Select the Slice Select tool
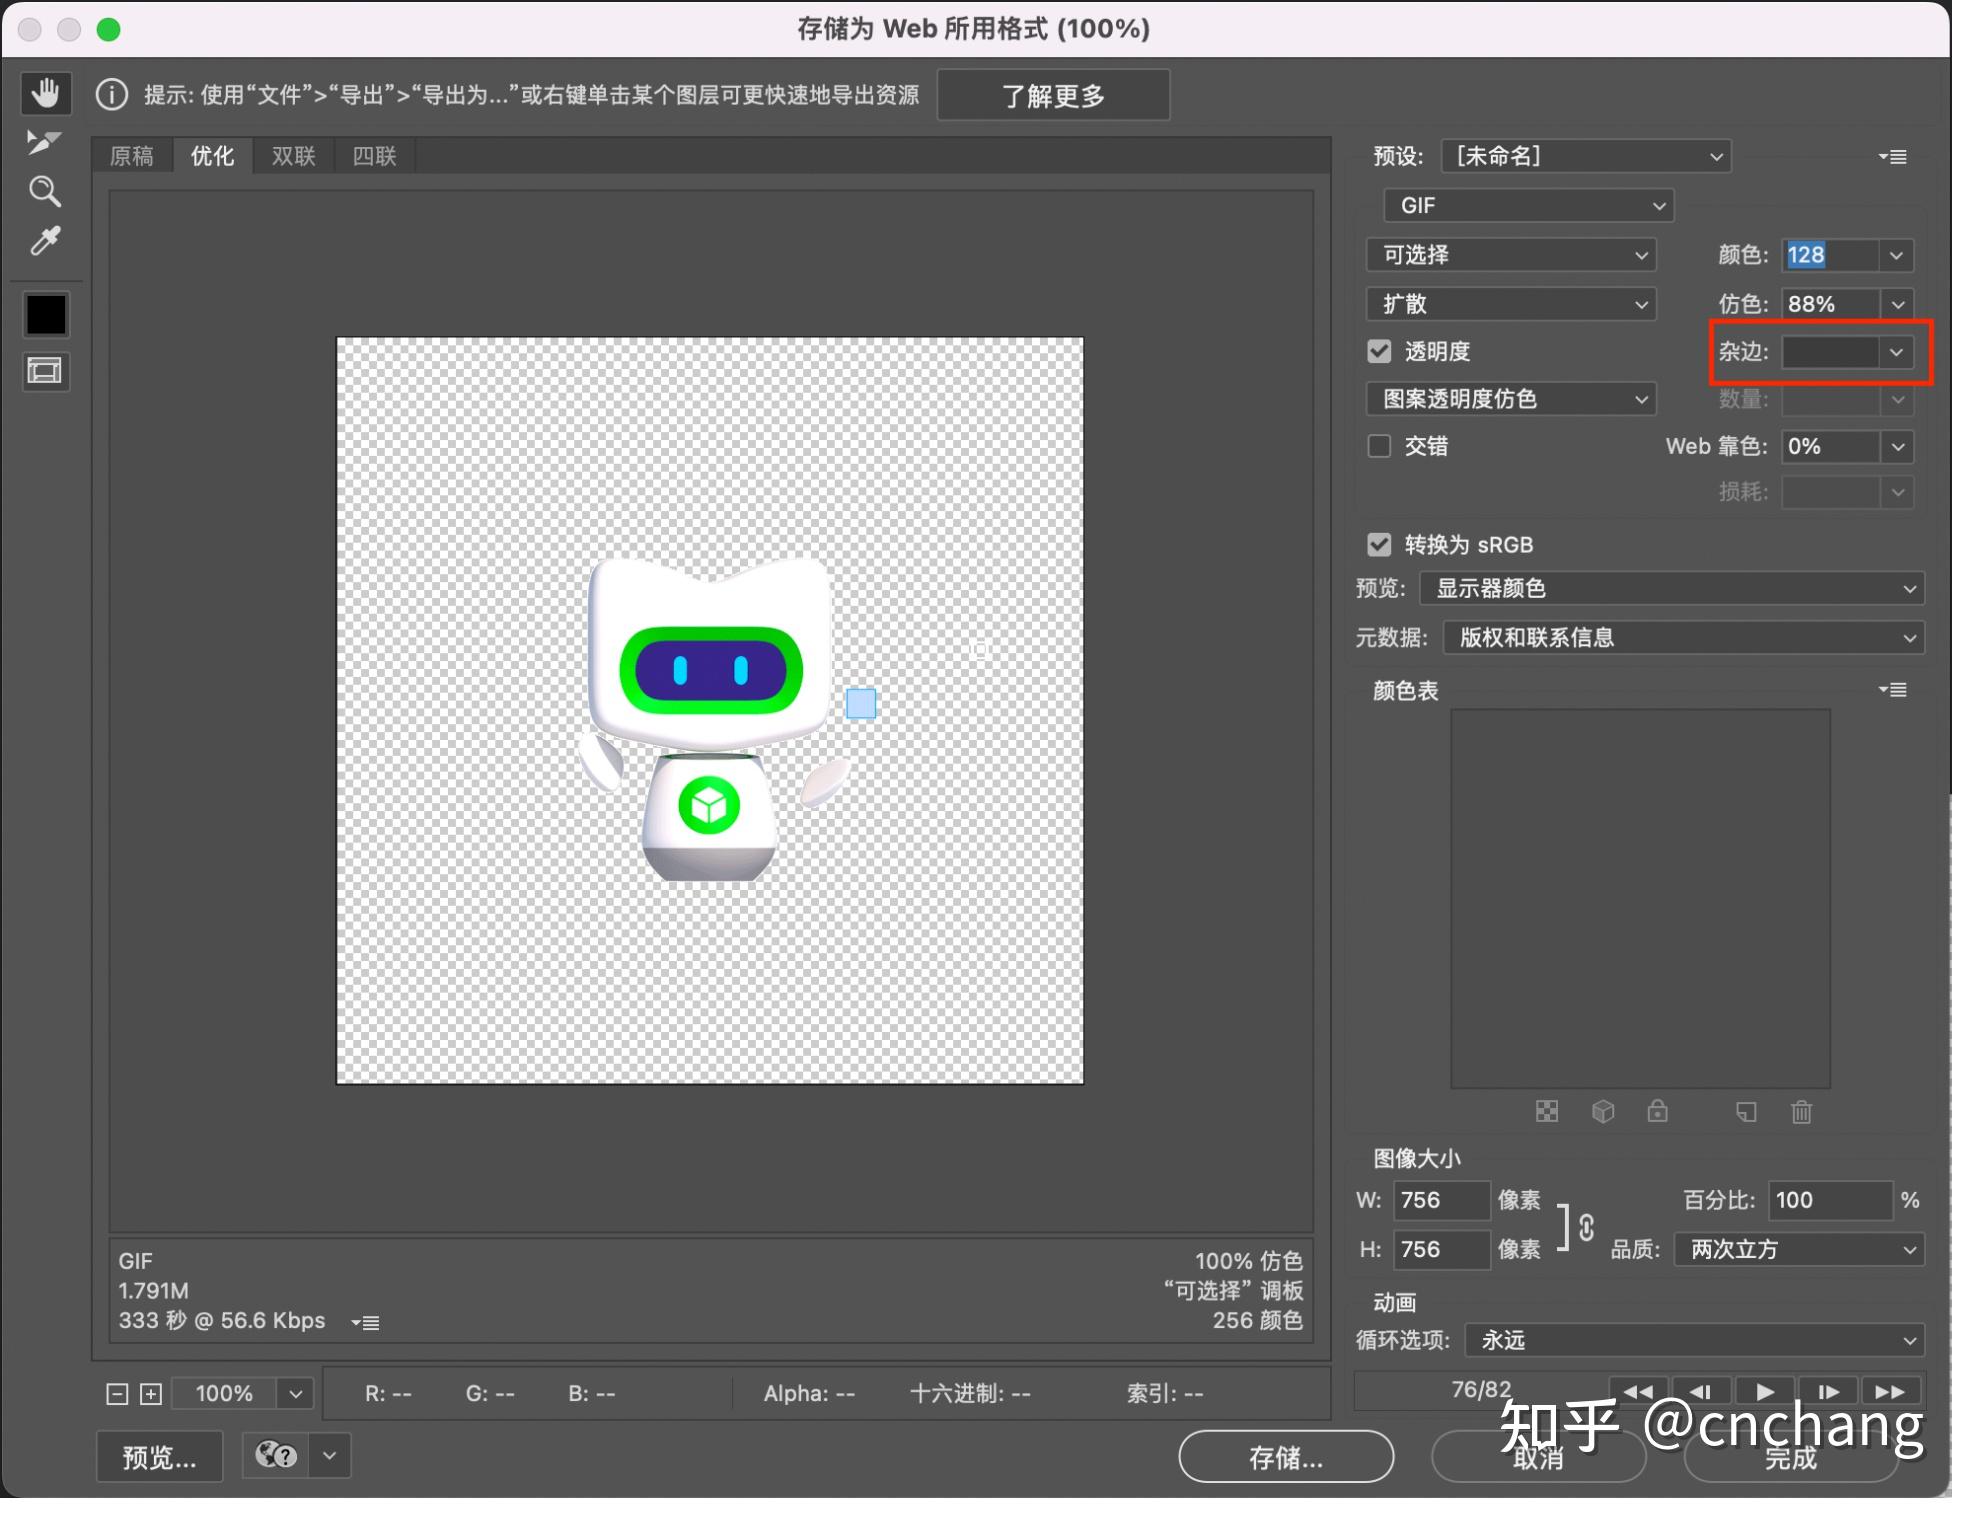1977x1518 pixels. point(45,142)
